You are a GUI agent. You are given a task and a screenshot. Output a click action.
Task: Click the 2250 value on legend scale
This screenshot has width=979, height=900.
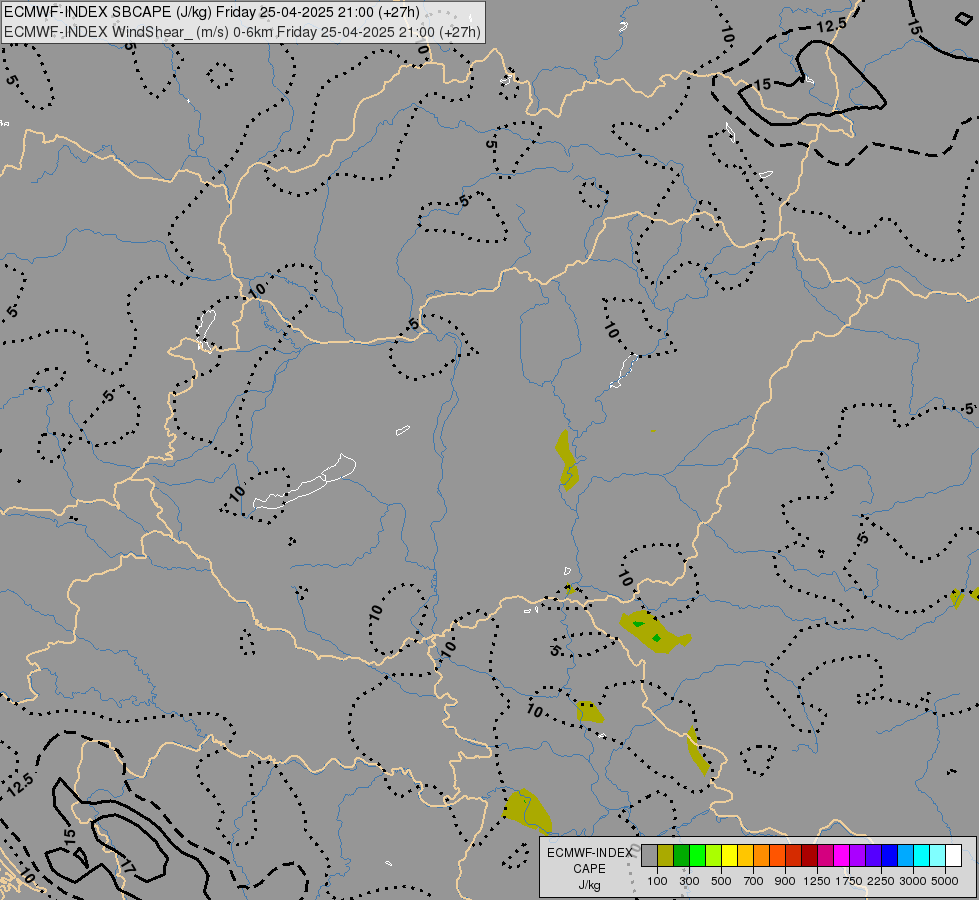[881, 881]
